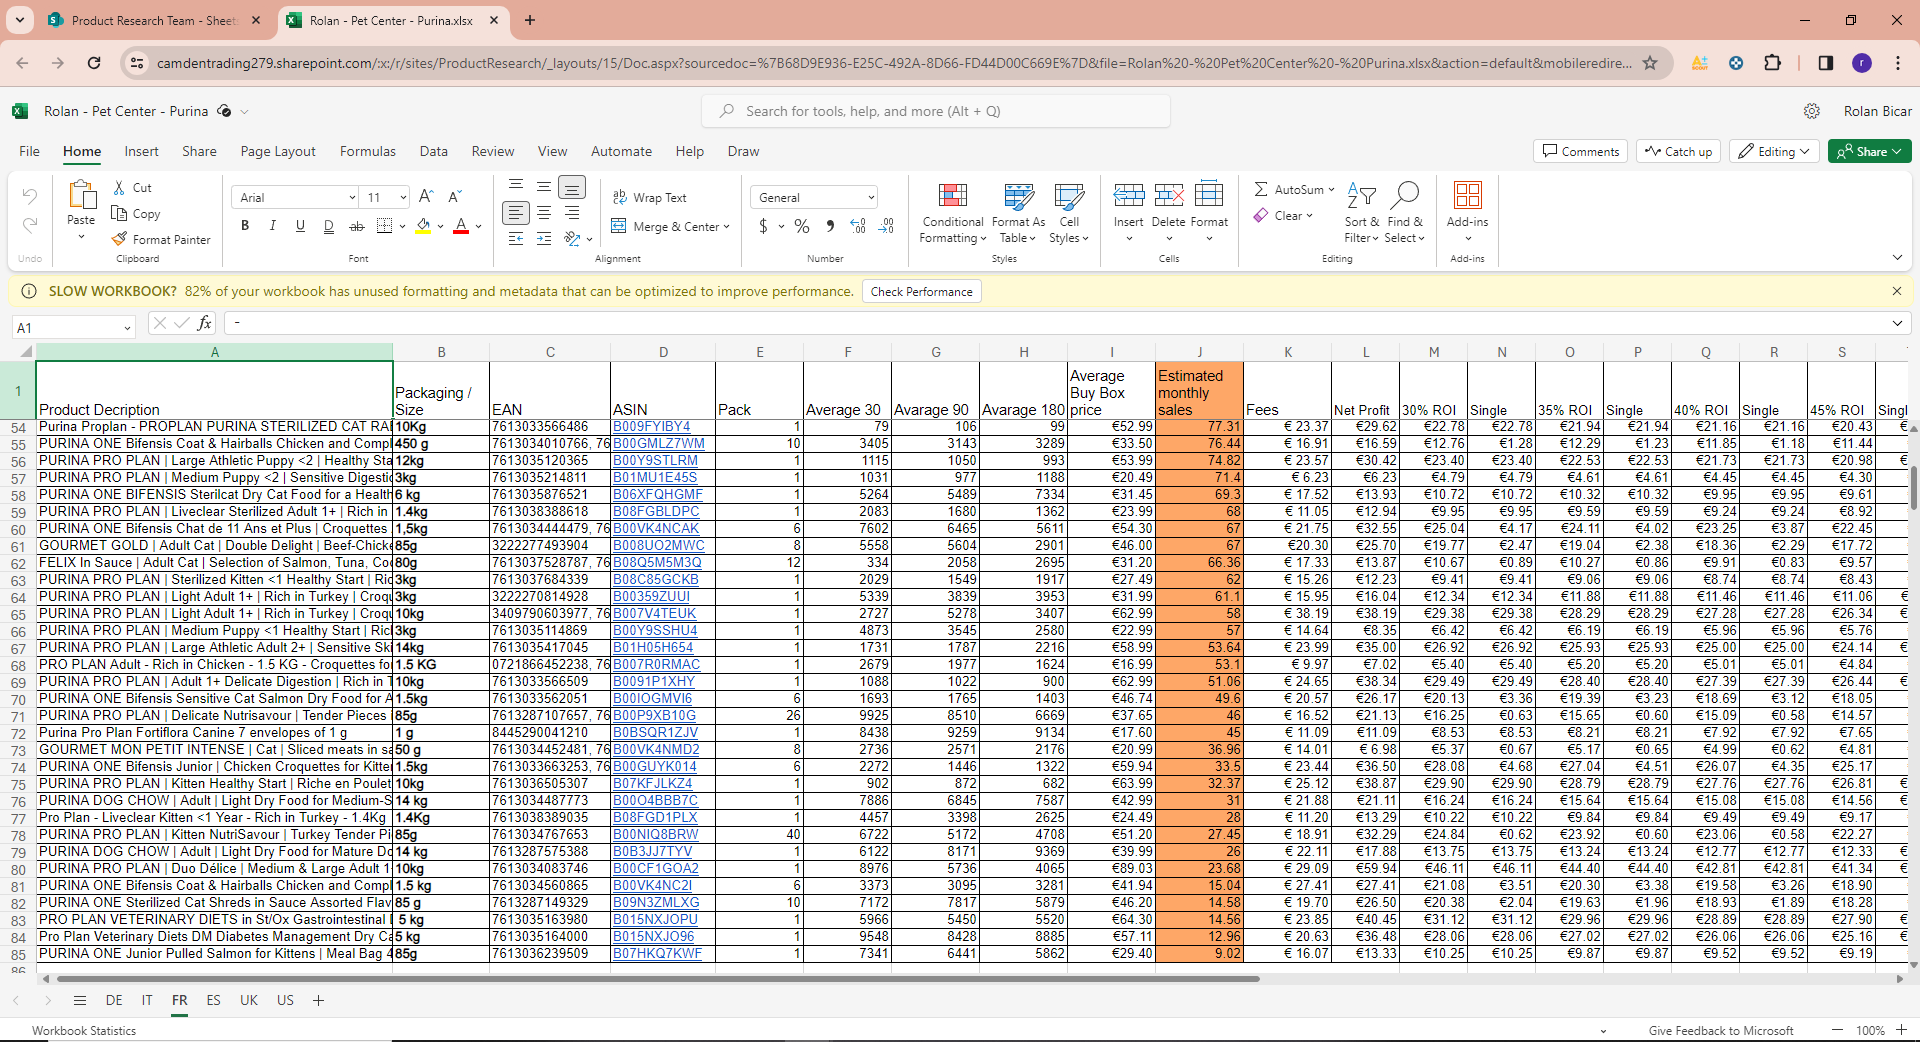Expand the General number format dropdown

tap(815, 198)
